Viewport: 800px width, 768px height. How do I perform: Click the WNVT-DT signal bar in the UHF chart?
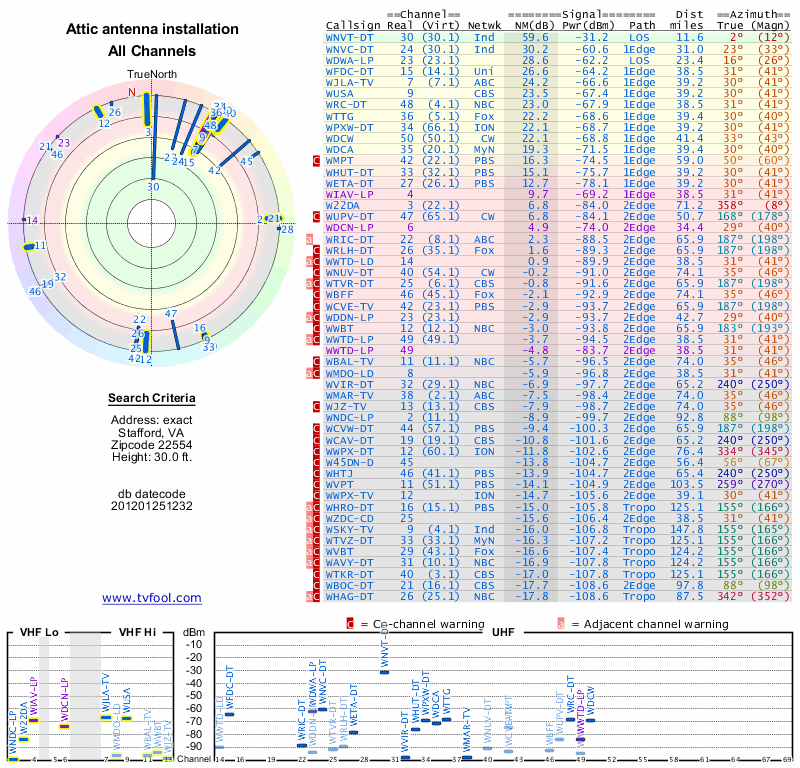[384, 672]
